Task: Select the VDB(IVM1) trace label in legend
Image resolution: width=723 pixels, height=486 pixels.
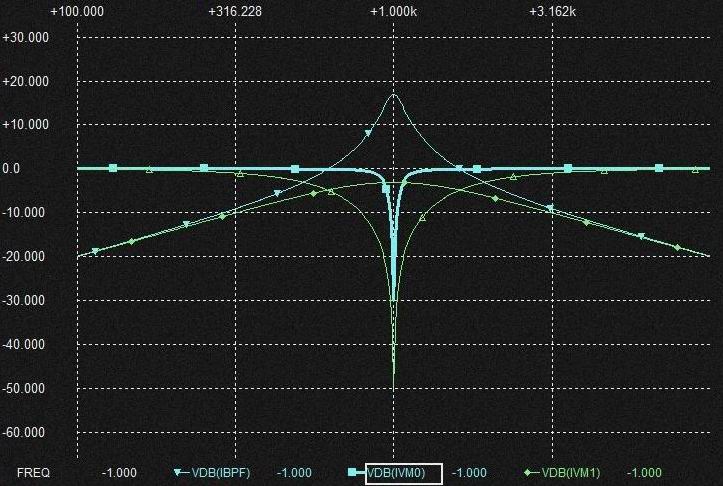Action: 571,473
